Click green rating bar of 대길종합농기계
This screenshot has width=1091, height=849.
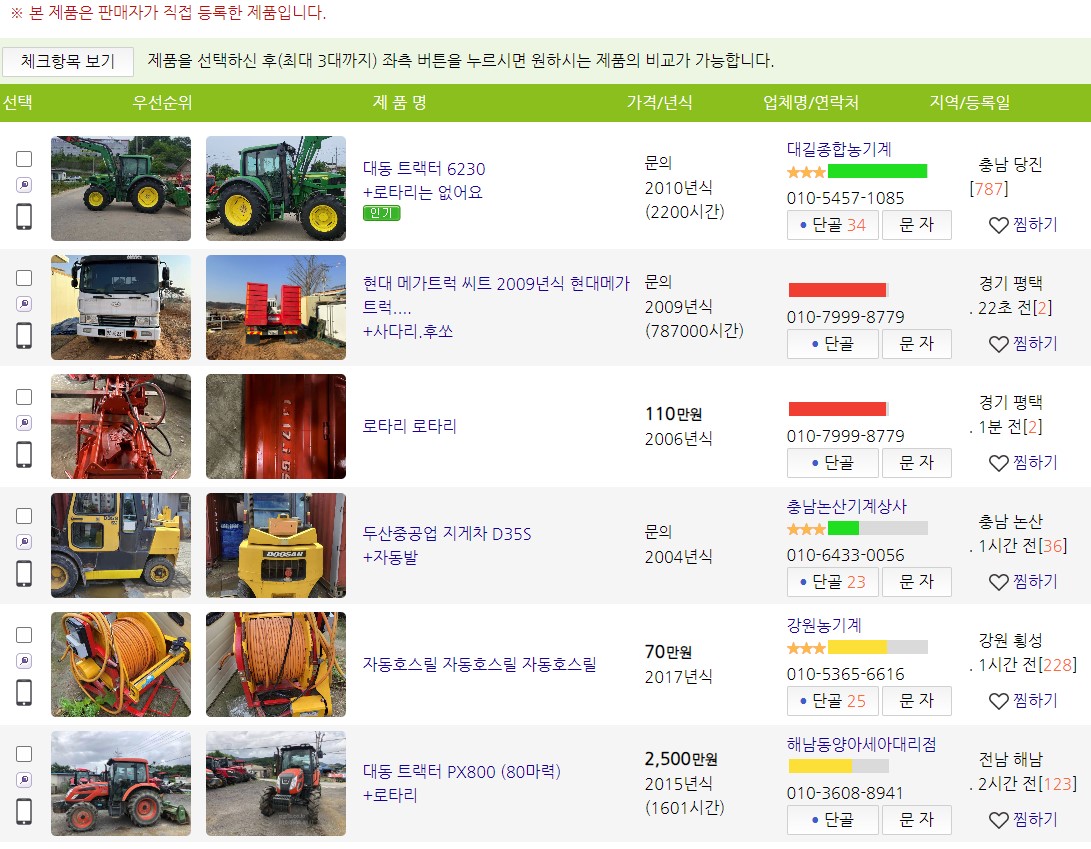click(x=877, y=171)
